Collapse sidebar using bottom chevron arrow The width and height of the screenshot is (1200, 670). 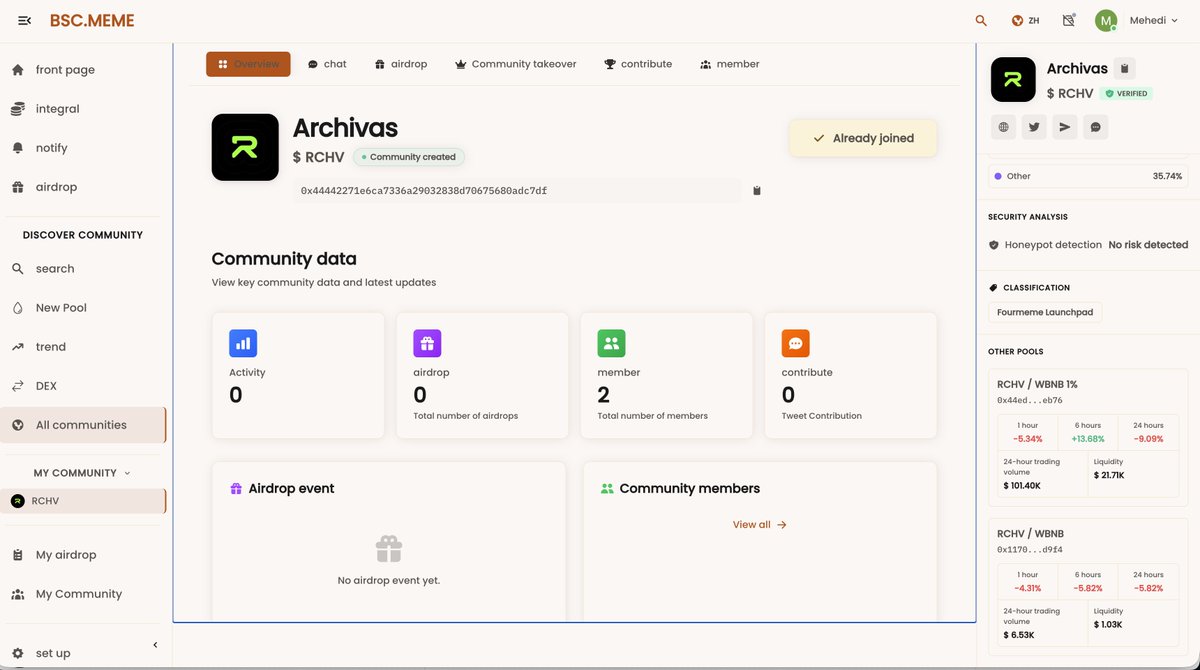coord(155,645)
